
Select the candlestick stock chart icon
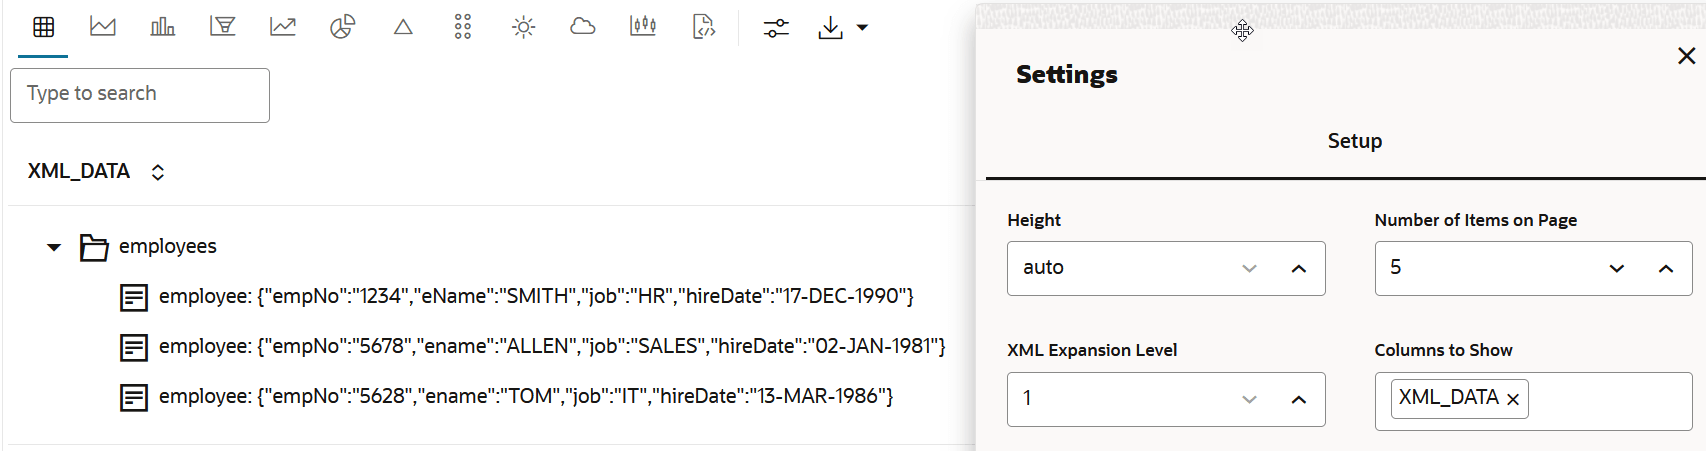(x=643, y=27)
